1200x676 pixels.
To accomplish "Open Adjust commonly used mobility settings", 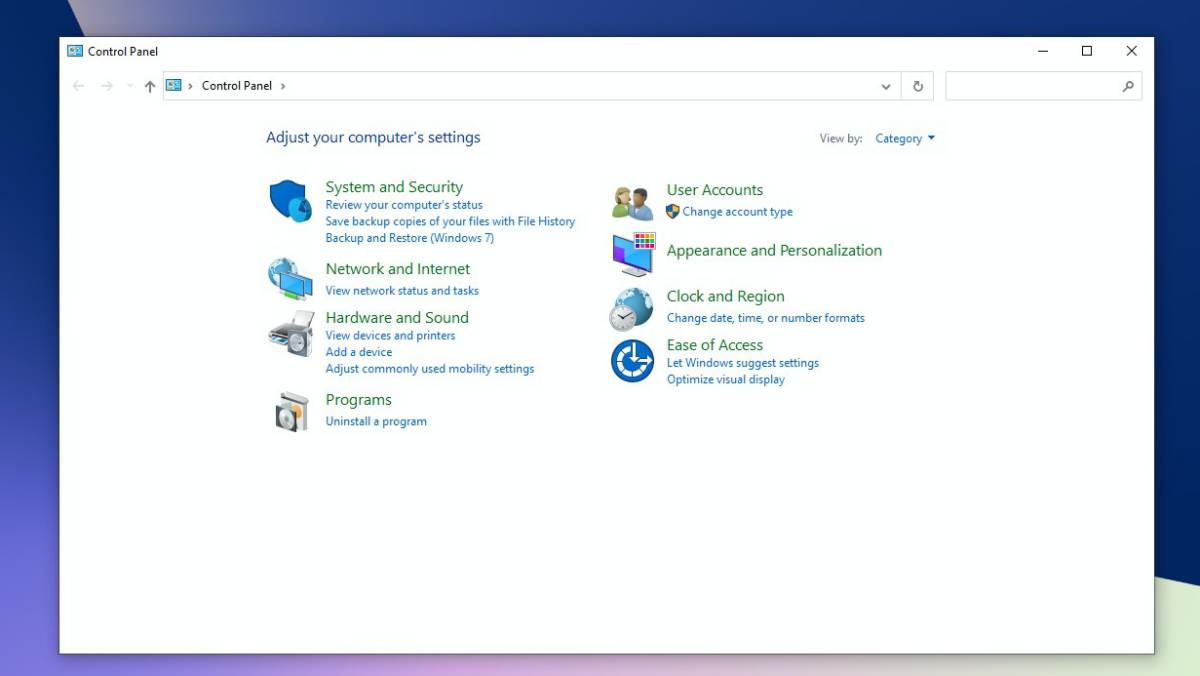I will point(430,369).
